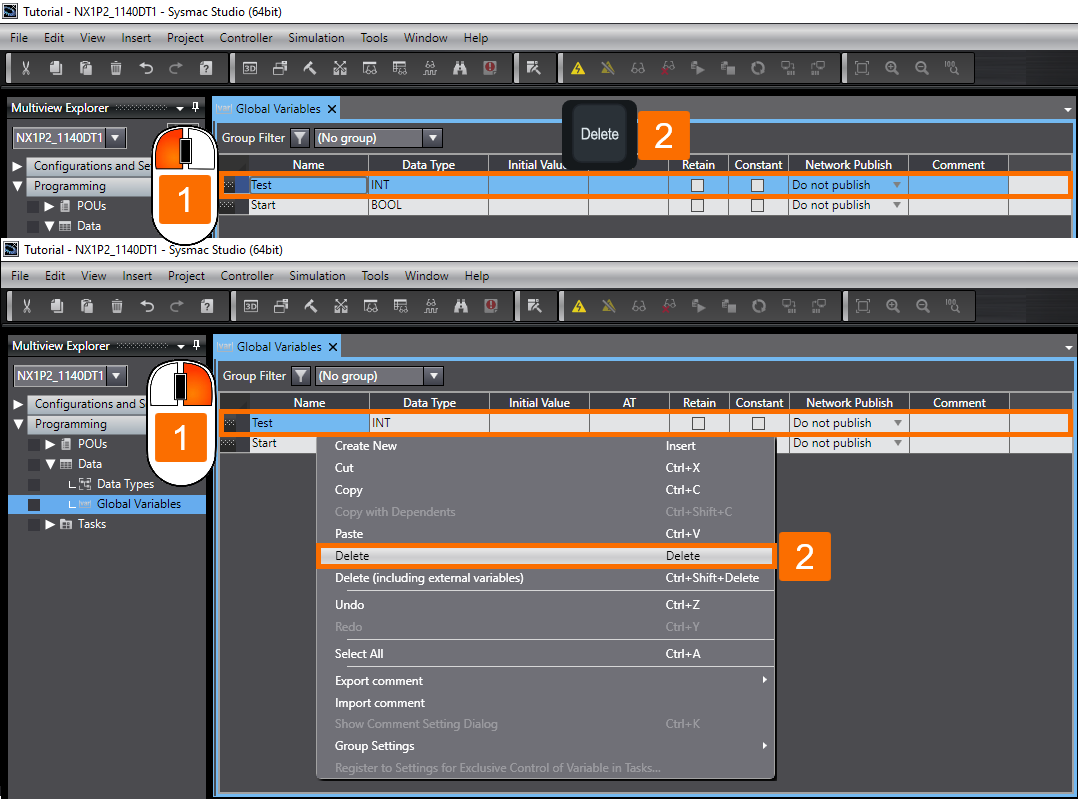The height and width of the screenshot is (799, 1078).
Task: Enable the Constant checkbox for Start variable
Action: [x=758, y=205]
